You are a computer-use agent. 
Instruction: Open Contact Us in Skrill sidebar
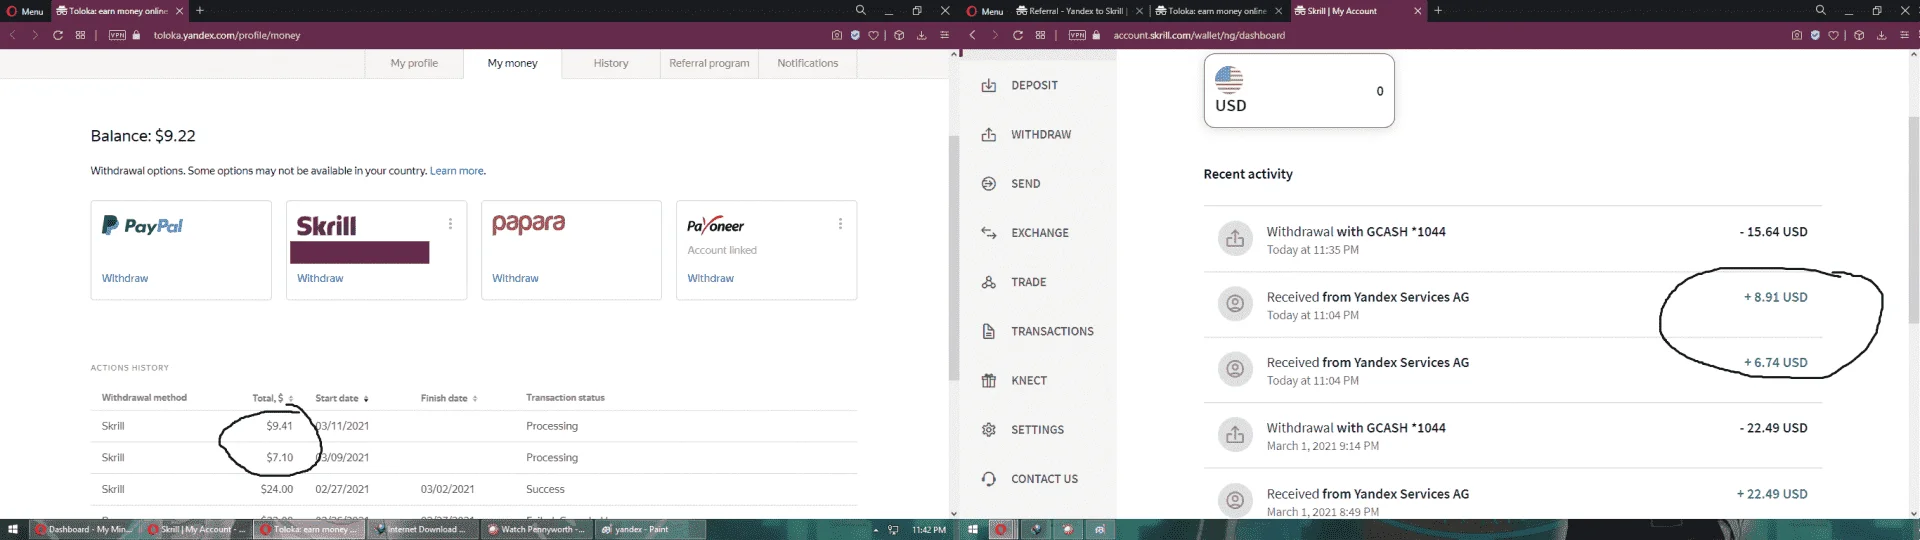click(1044, 479)
